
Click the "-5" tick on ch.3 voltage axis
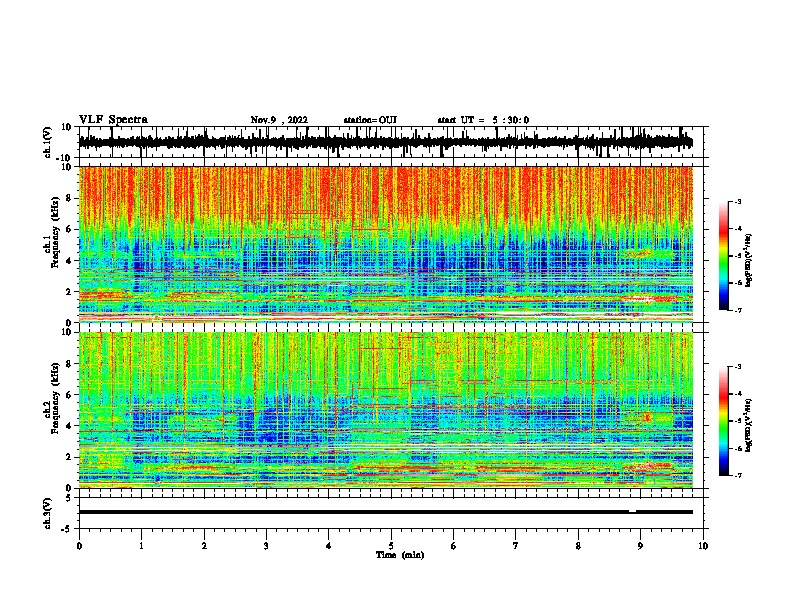click(x=68, y=529)
